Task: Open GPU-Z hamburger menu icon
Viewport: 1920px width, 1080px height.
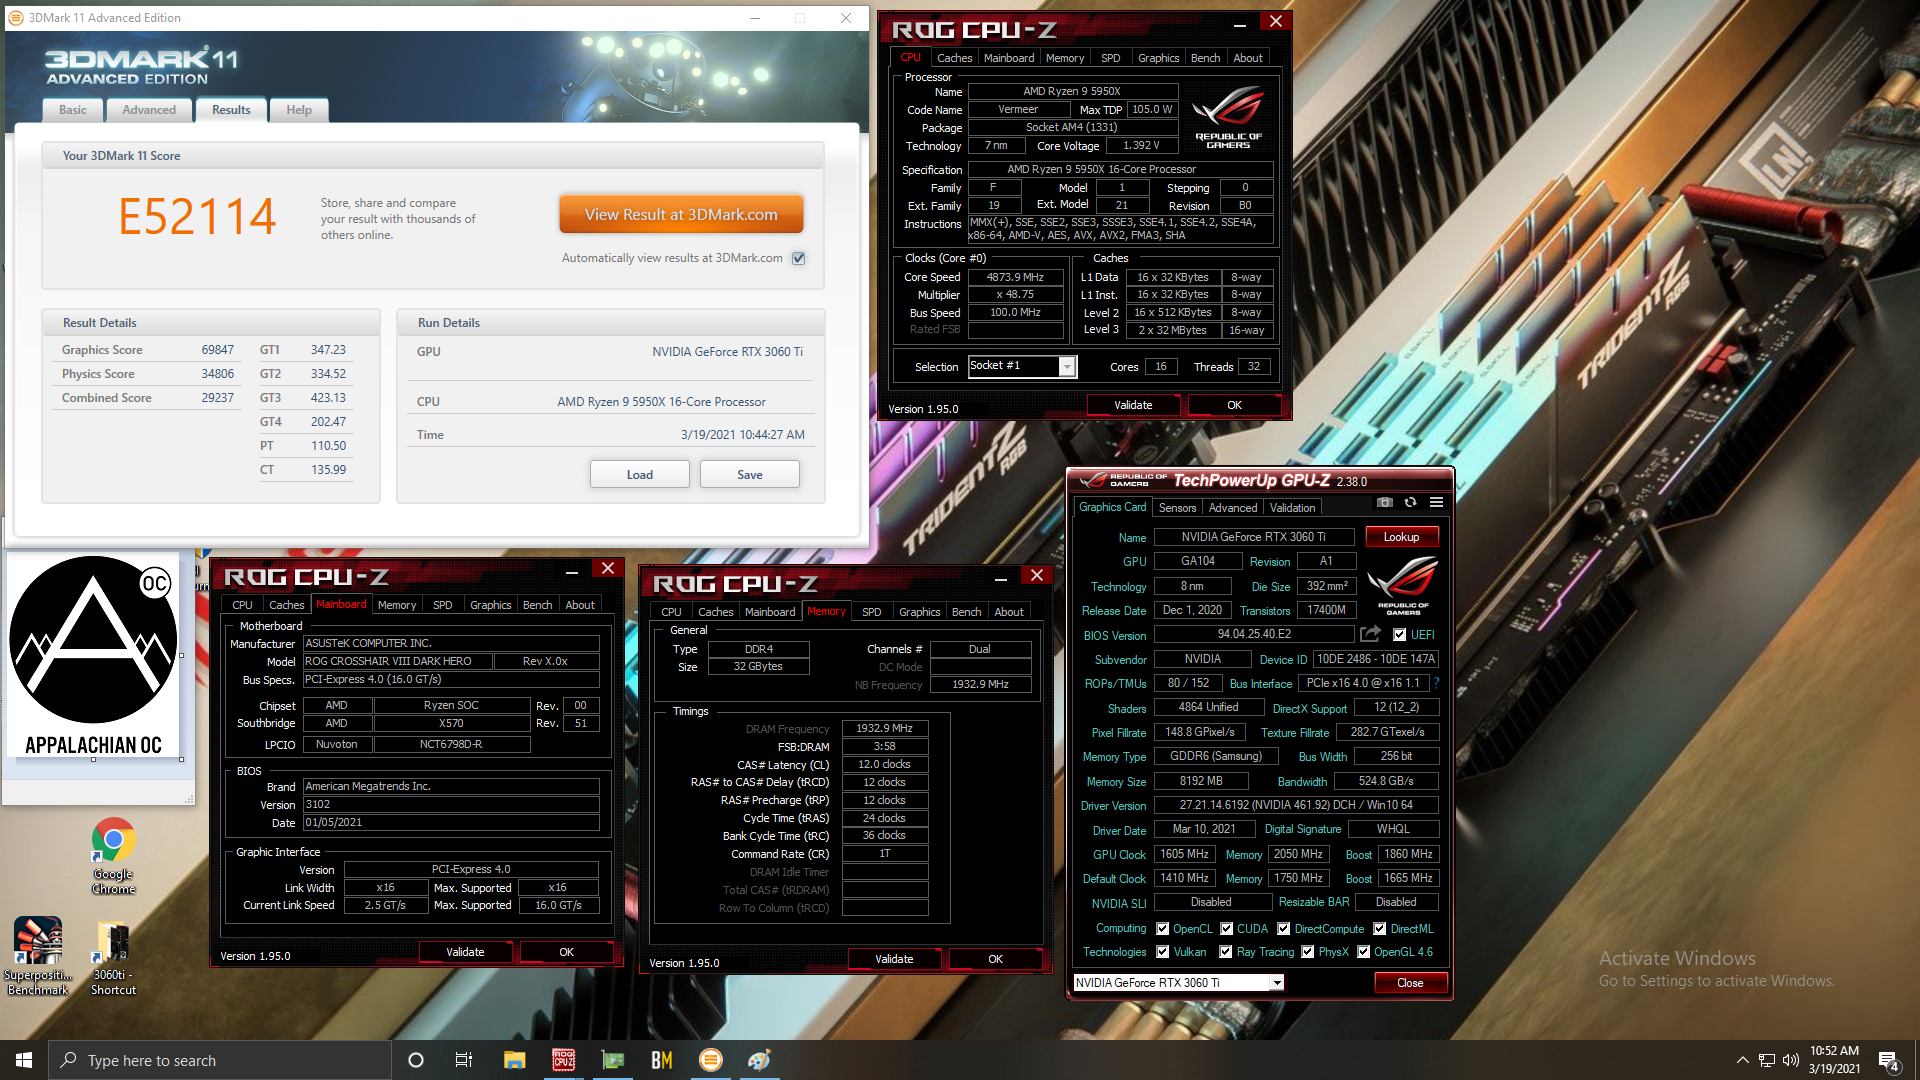Action: pyautogui.click(x=1436, y=503)
